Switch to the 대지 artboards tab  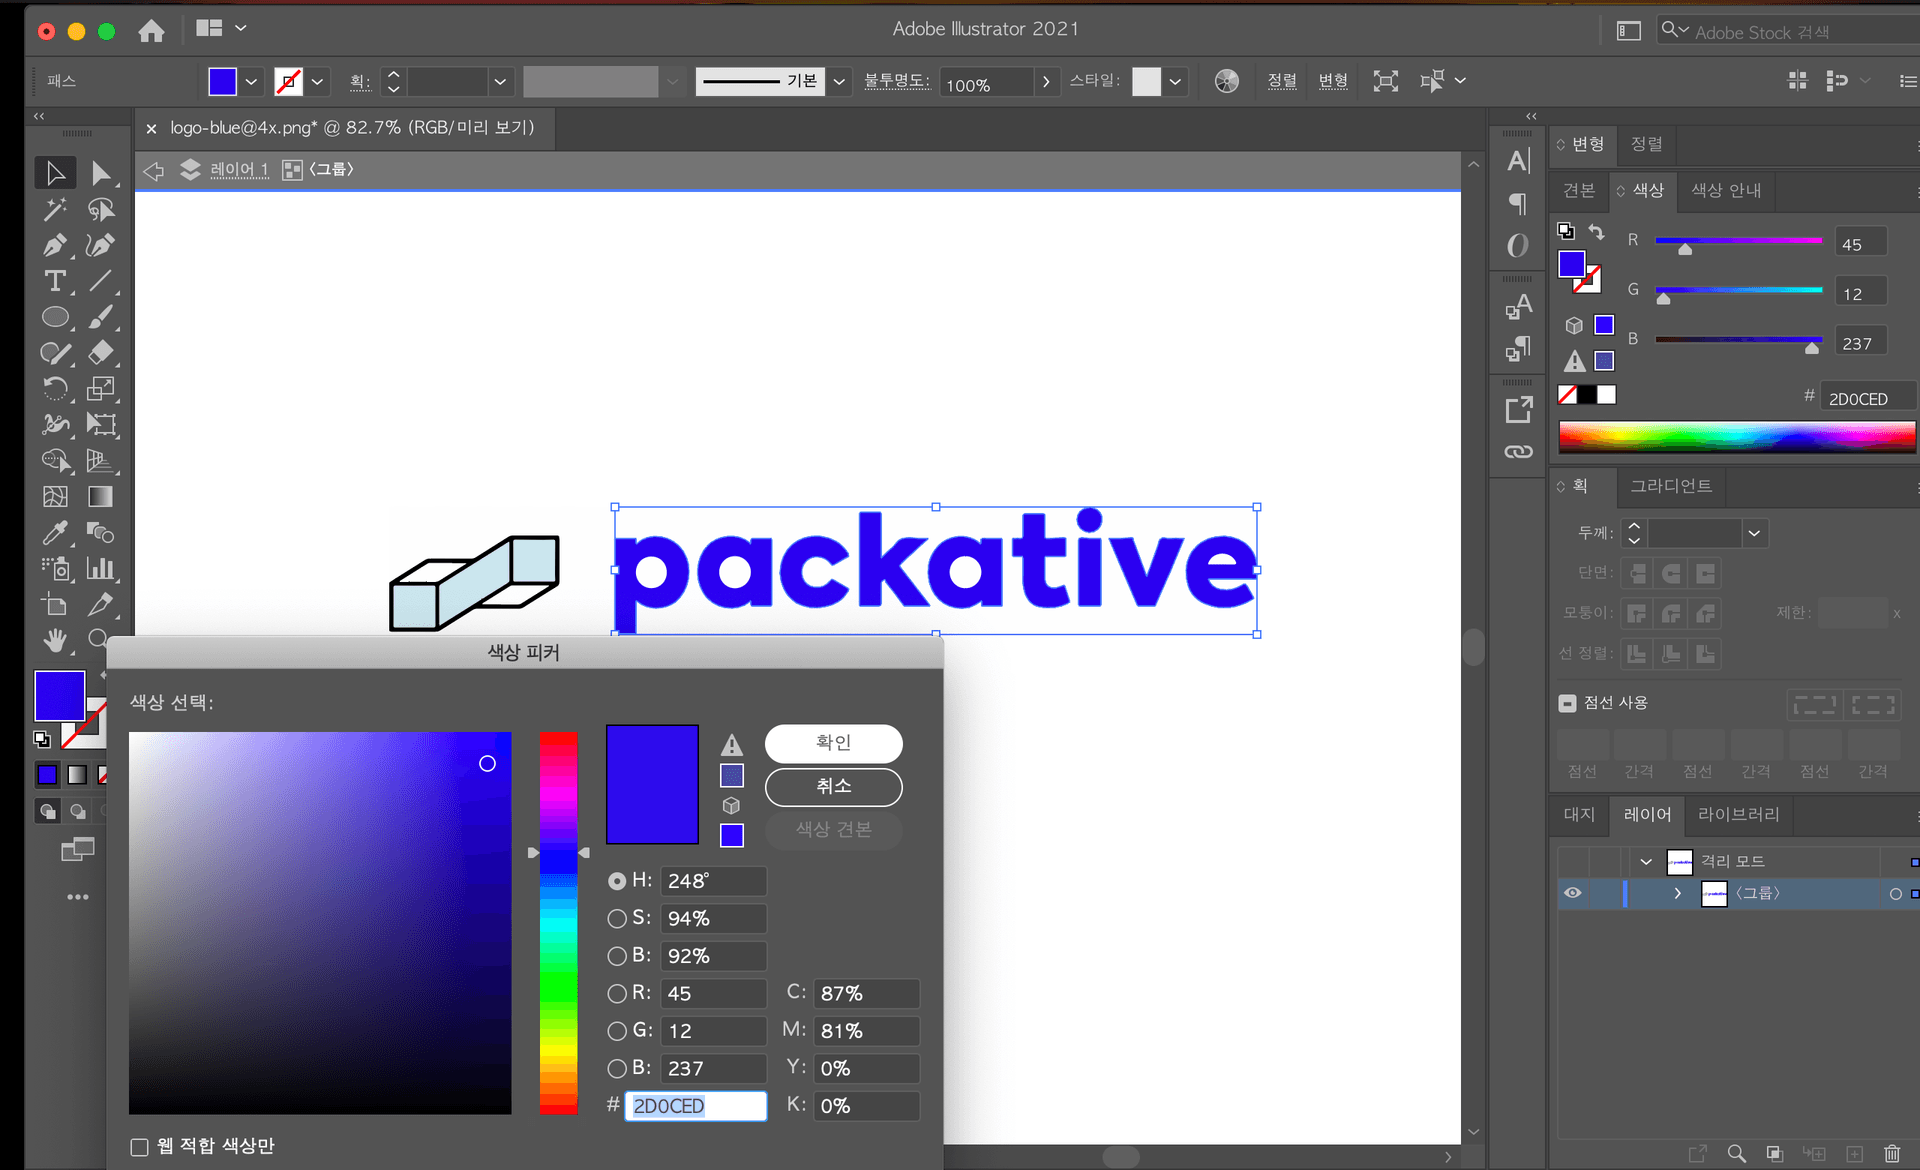tap(1579, 814)
